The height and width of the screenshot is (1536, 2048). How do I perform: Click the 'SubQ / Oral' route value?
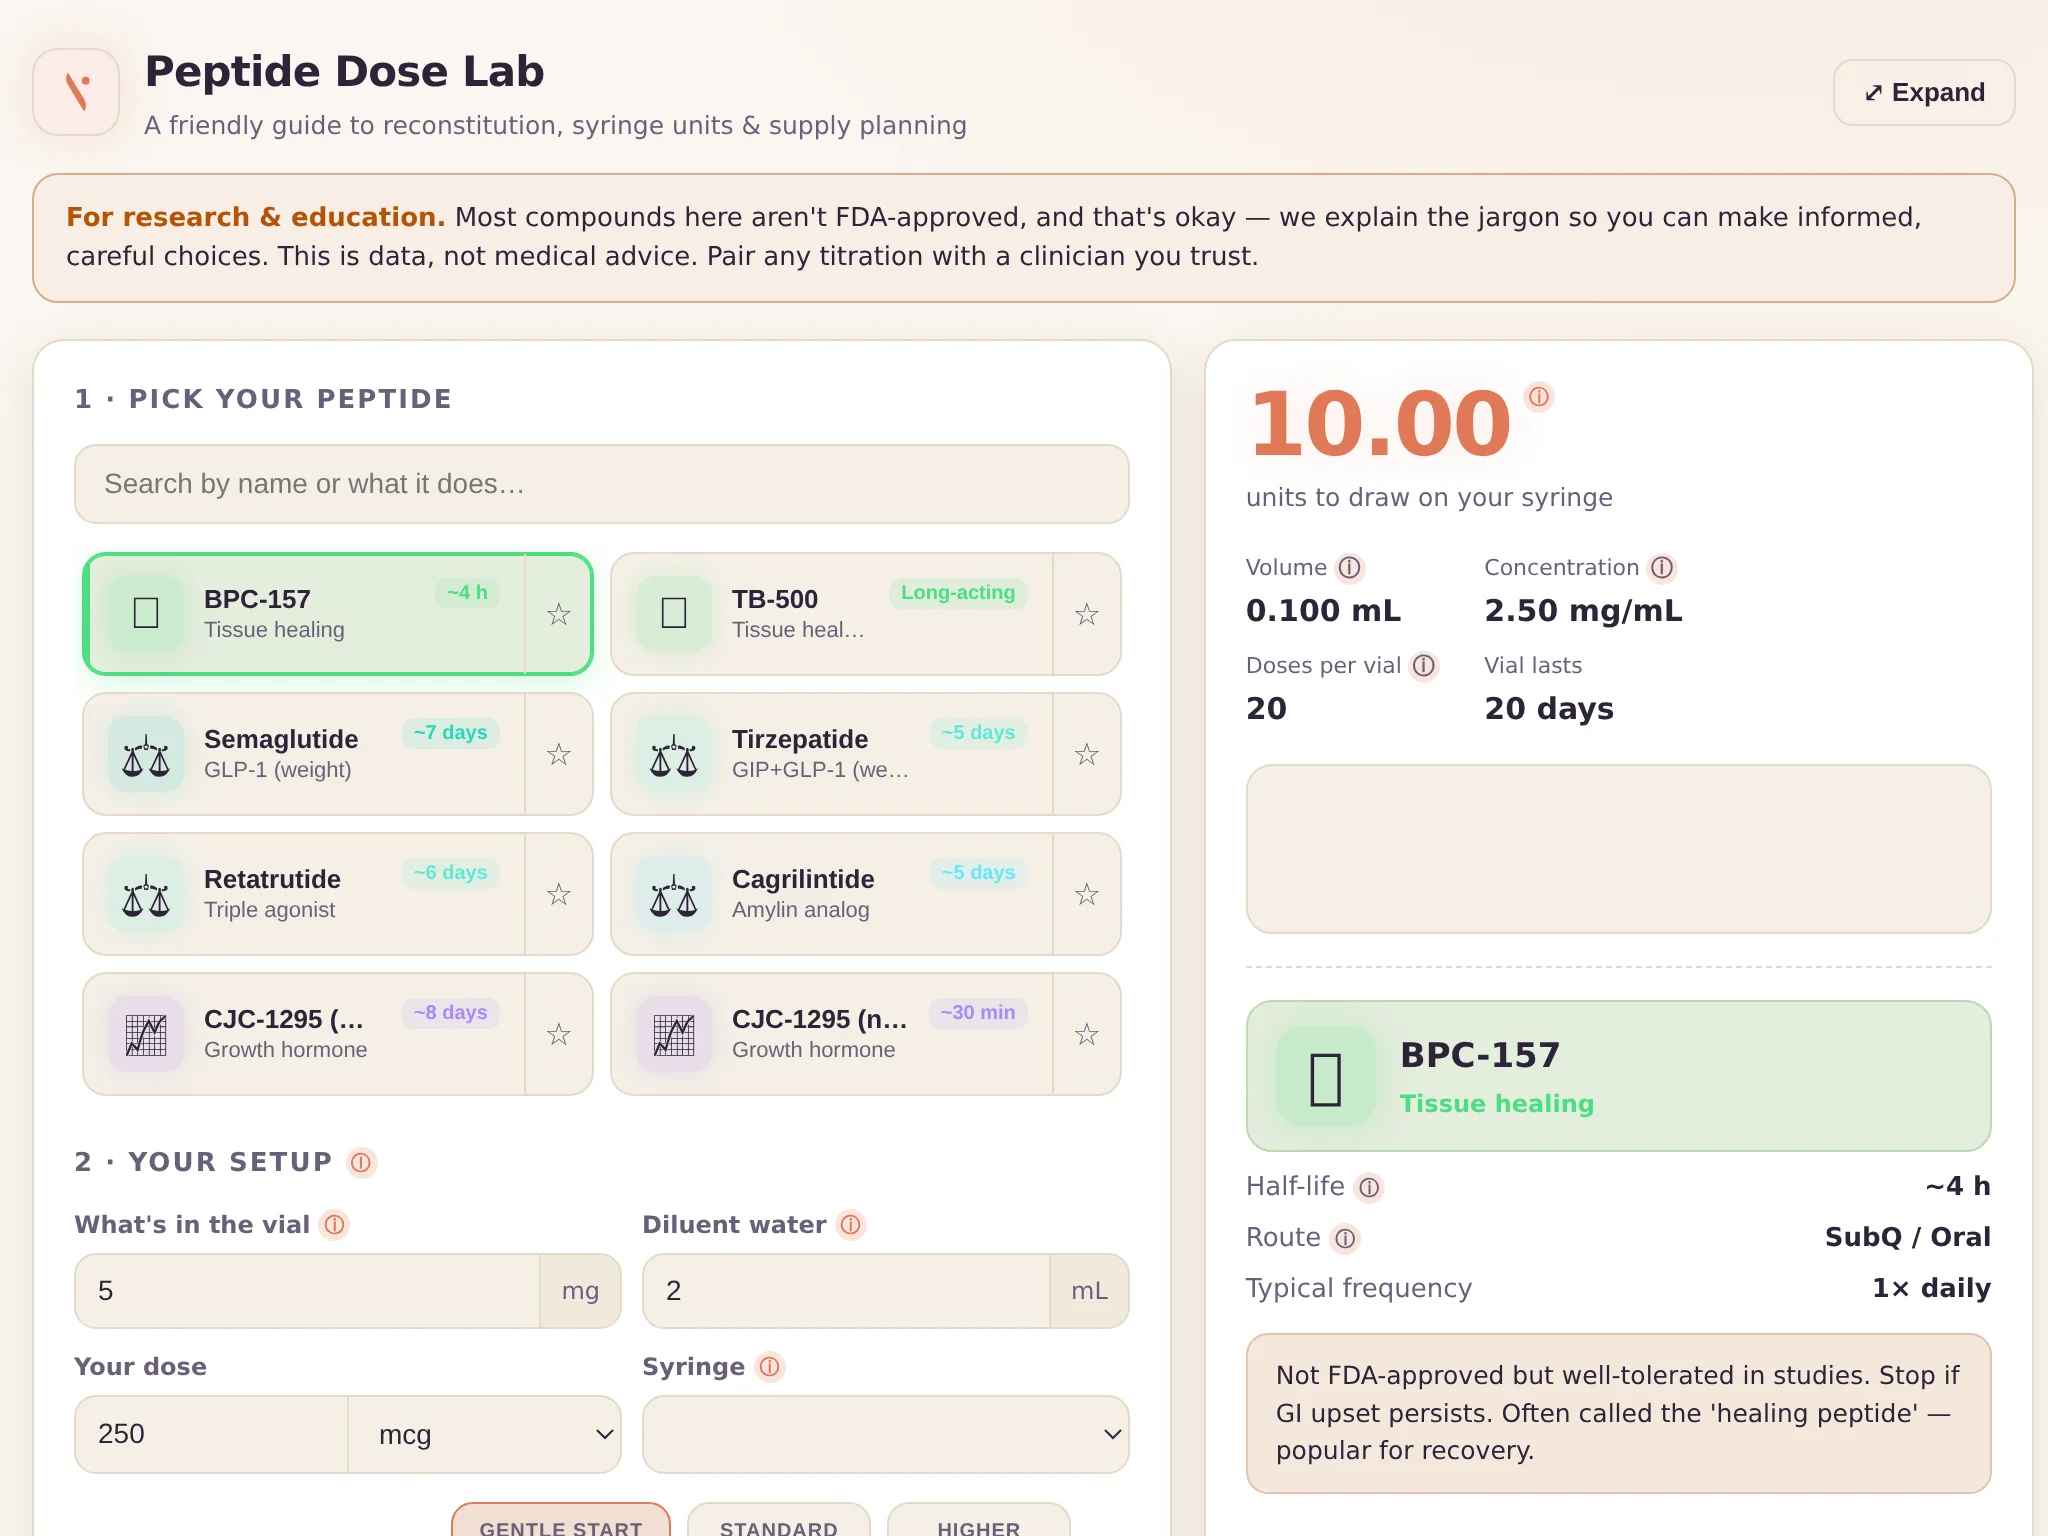click(1908, 1238)
